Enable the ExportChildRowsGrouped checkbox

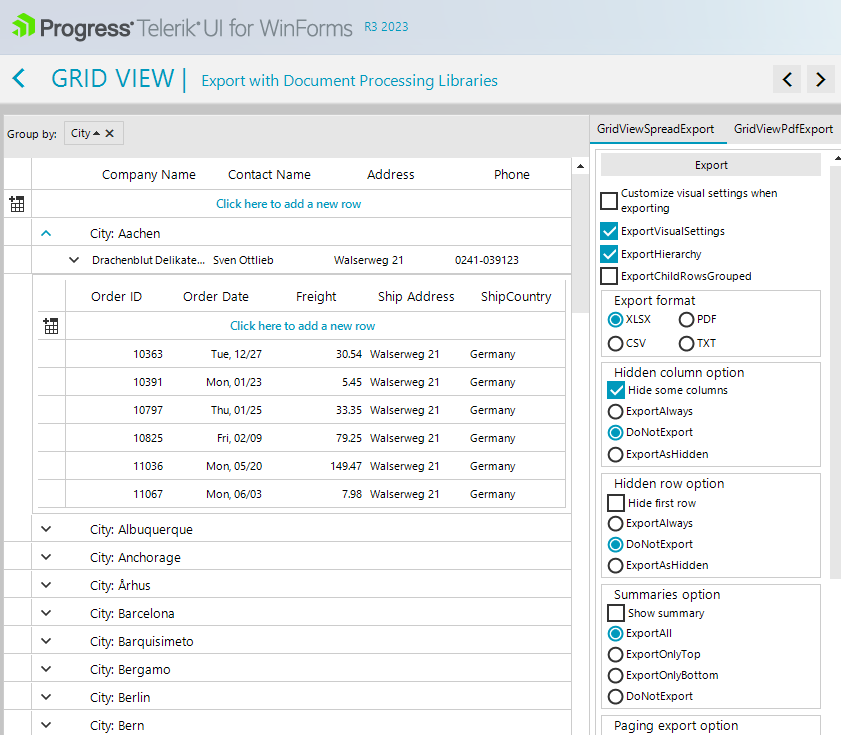pyautogui.click(x=608, y=276)
